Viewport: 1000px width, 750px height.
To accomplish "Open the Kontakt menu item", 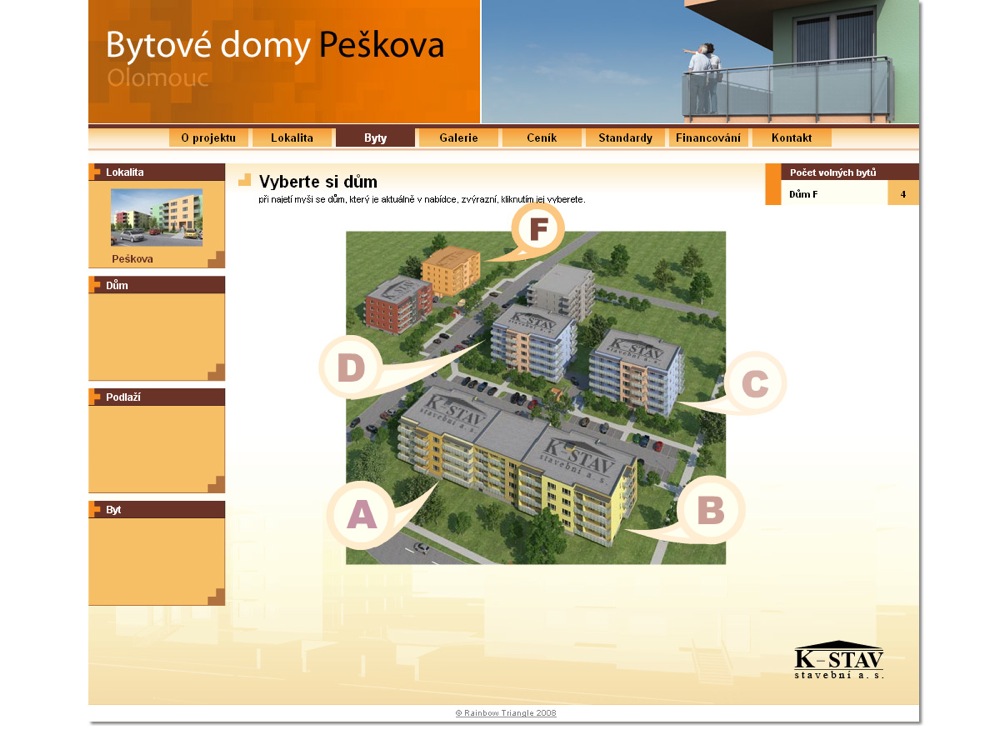I will [x=791, y=138].
